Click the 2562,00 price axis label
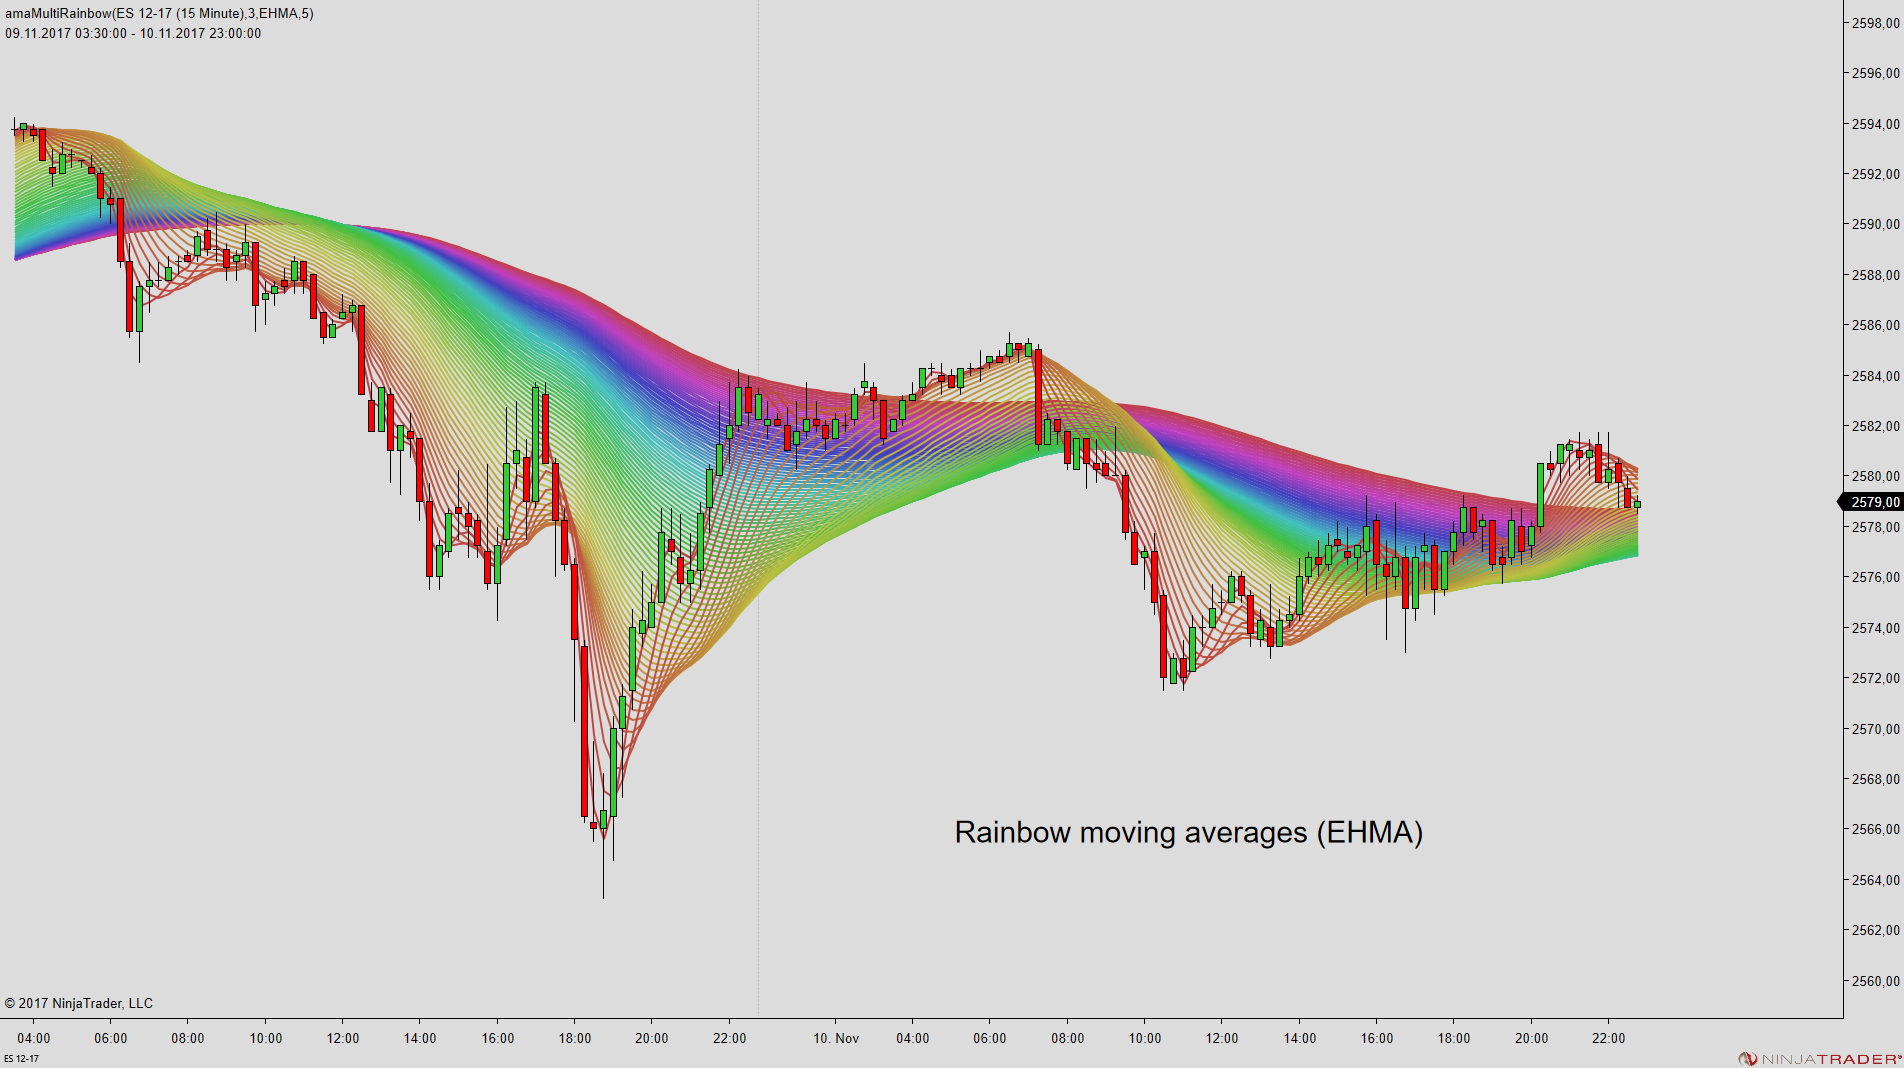This screenshot has width=1904, height=1068. [1876, 930]
